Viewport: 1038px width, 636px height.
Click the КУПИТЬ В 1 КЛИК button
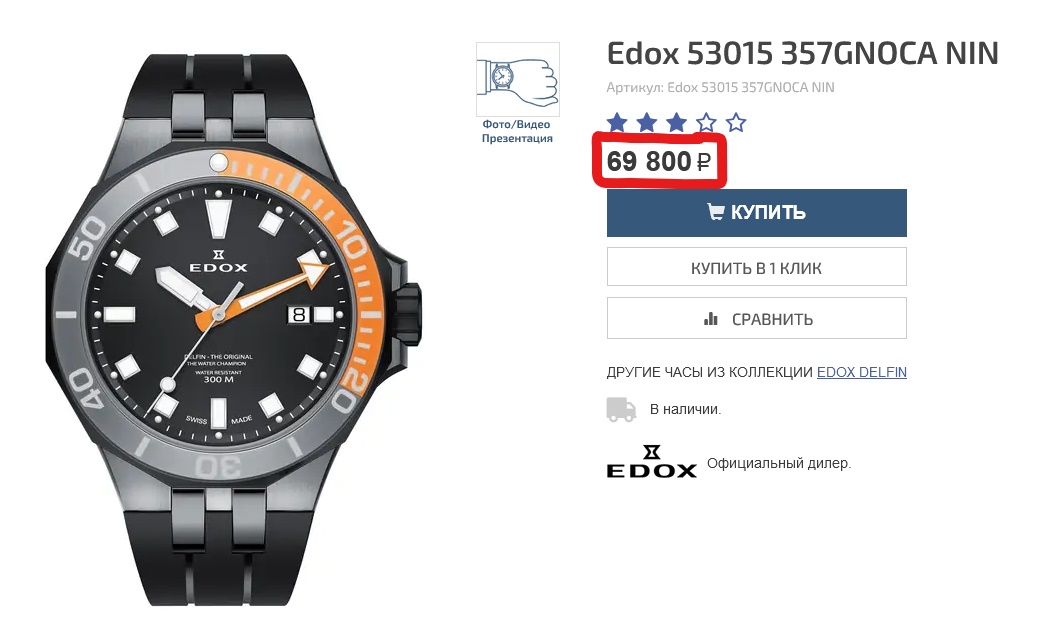point(757,267)
